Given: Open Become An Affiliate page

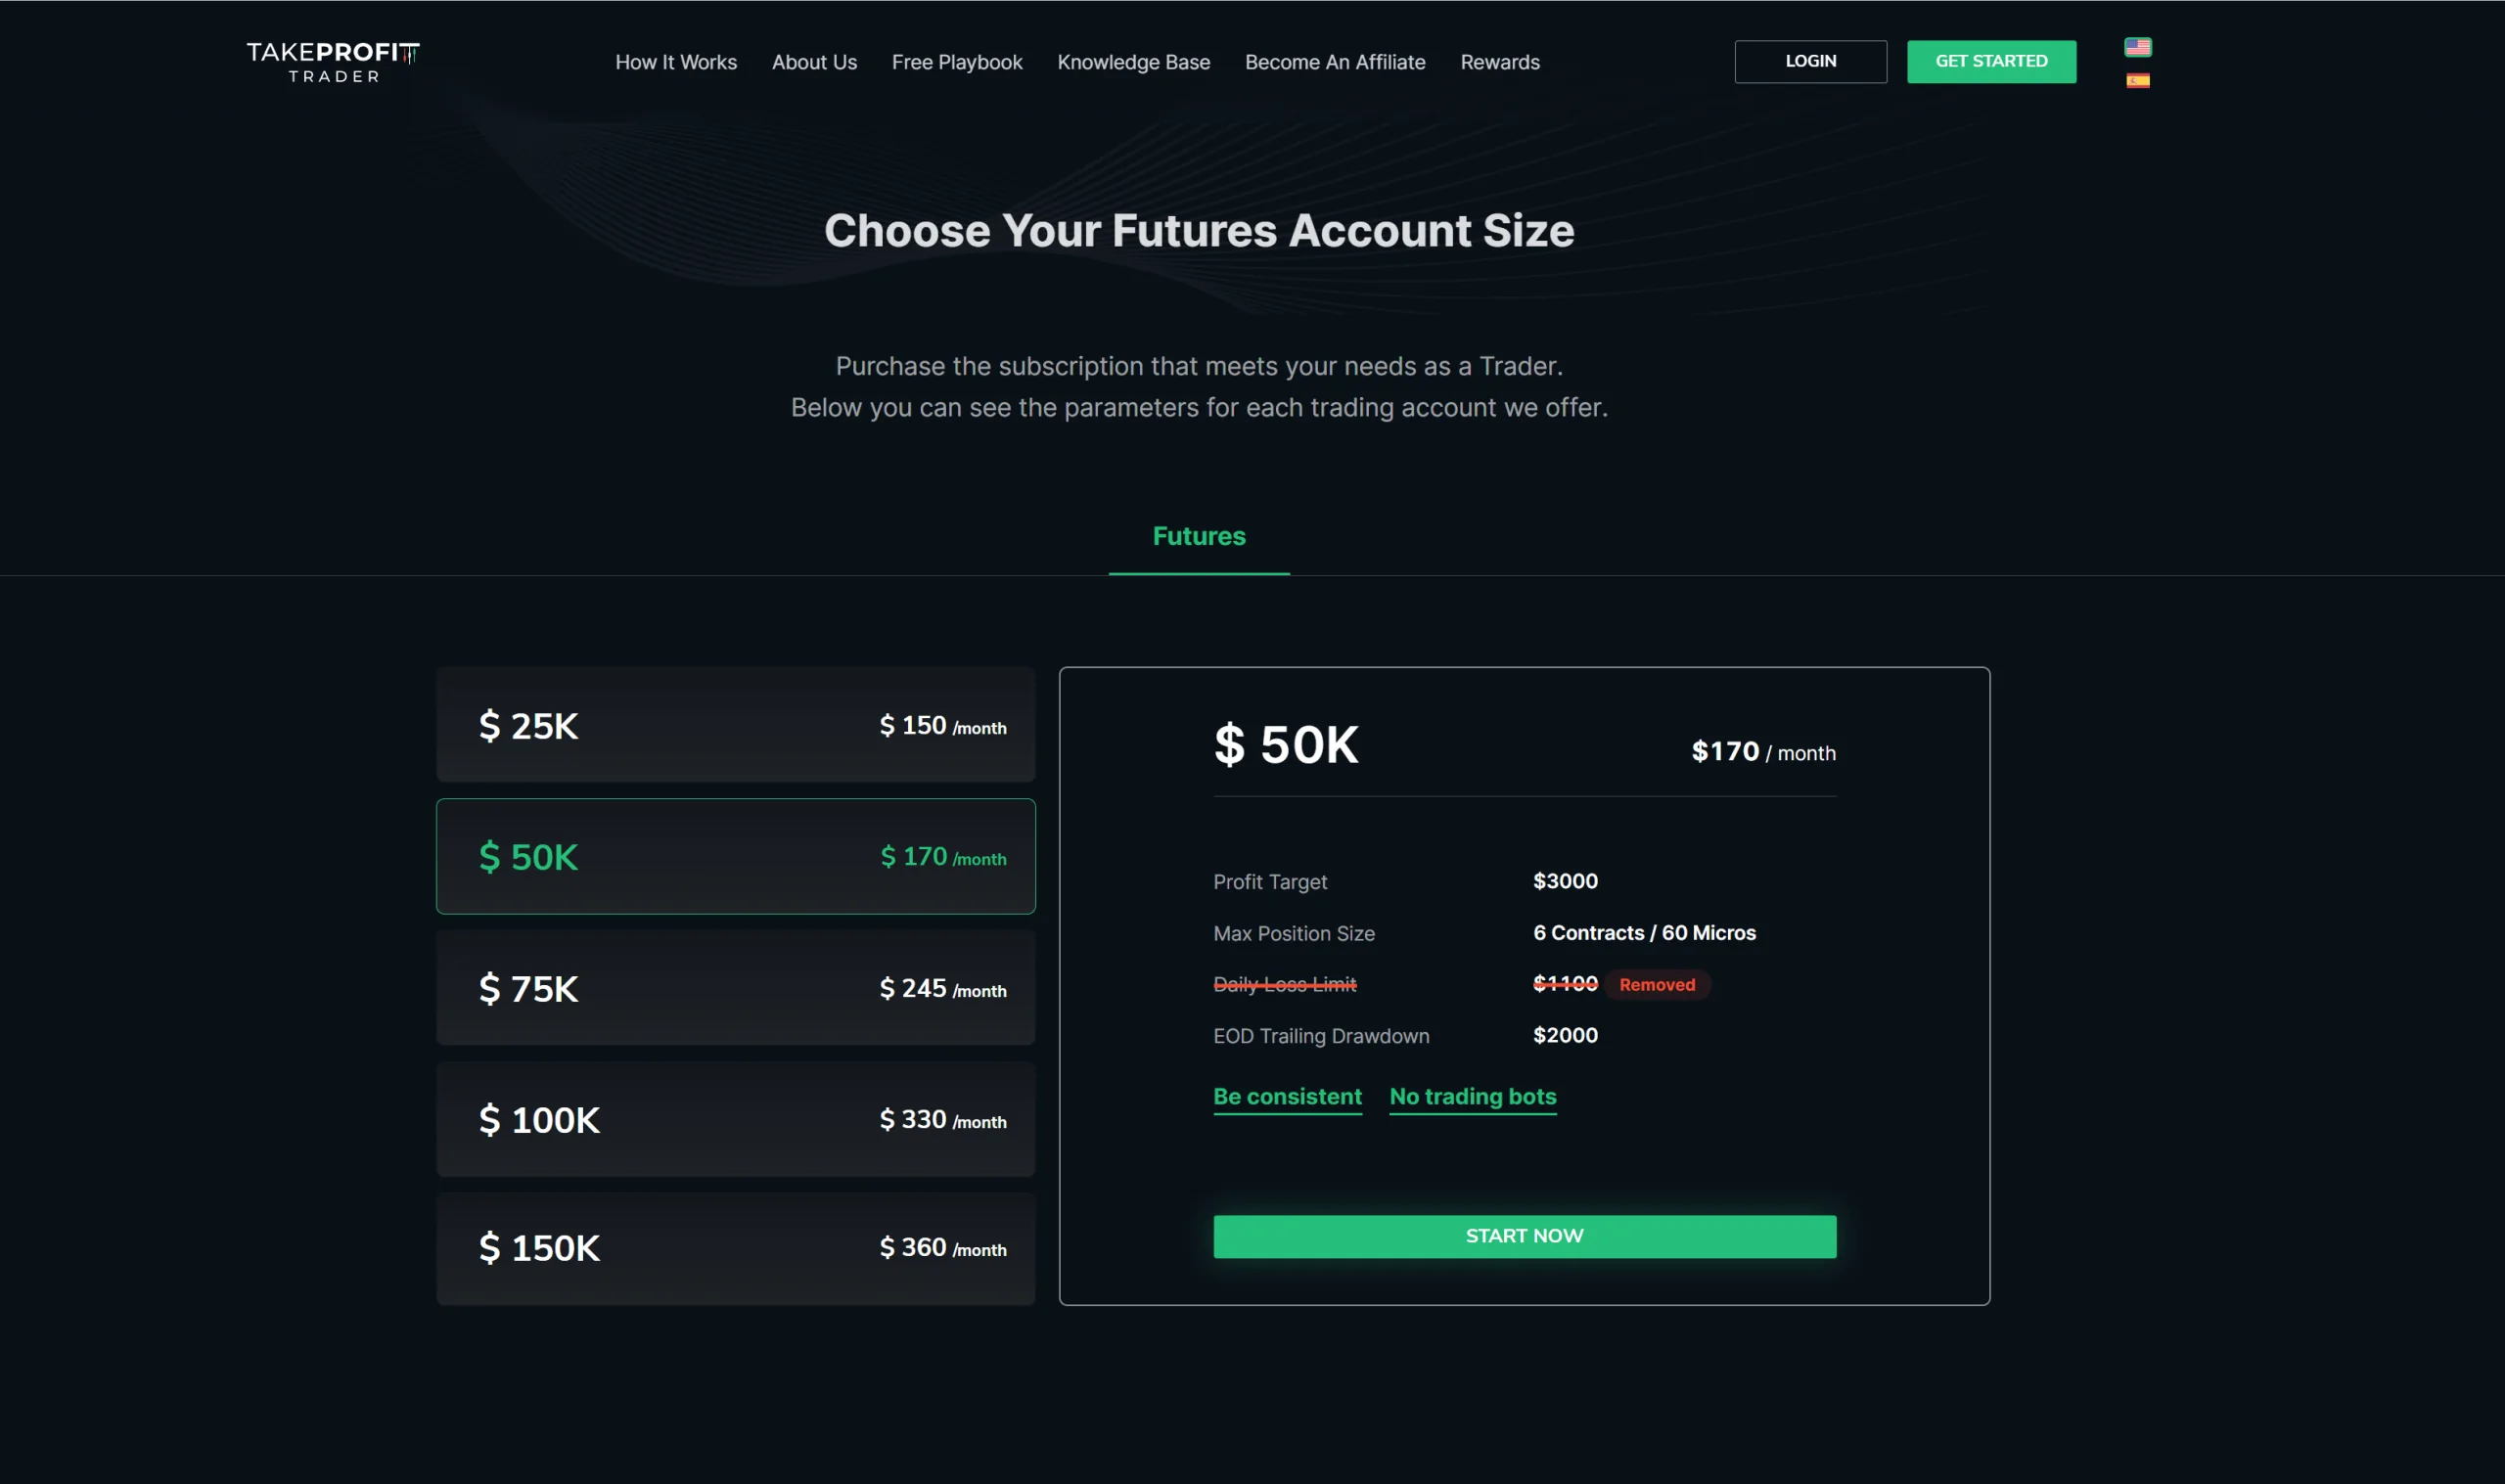Looking at the screenshot, I should pos(1335,62).
